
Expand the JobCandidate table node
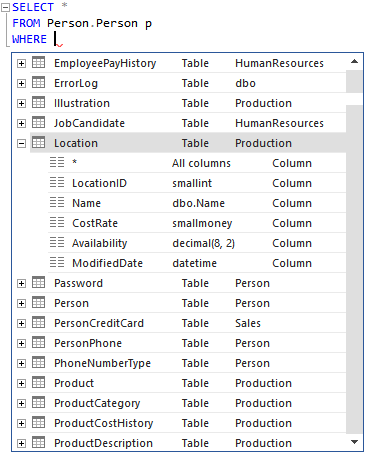tap(21, 123)
